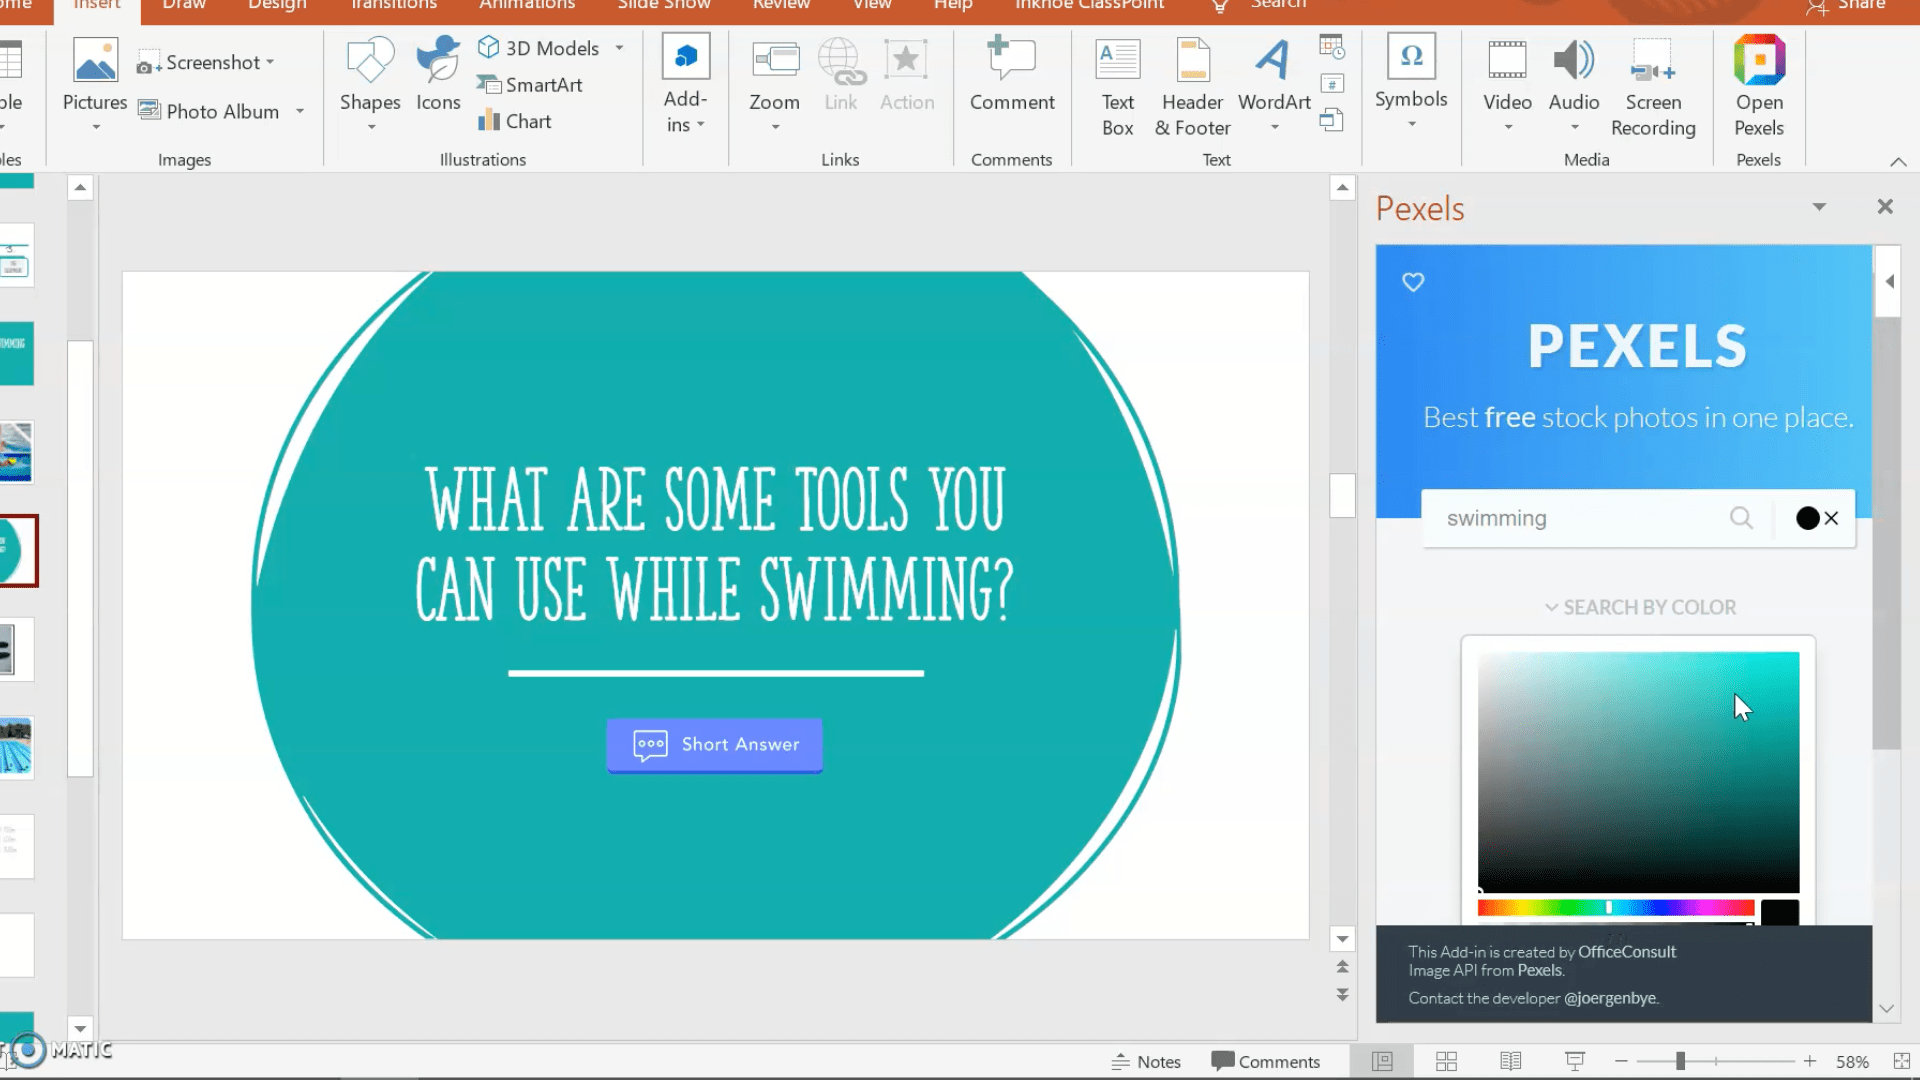Click the Open Pexels button in ribbon
The width and height of the screenshot is (1920, 1080).
click(x=1759, y=84)
